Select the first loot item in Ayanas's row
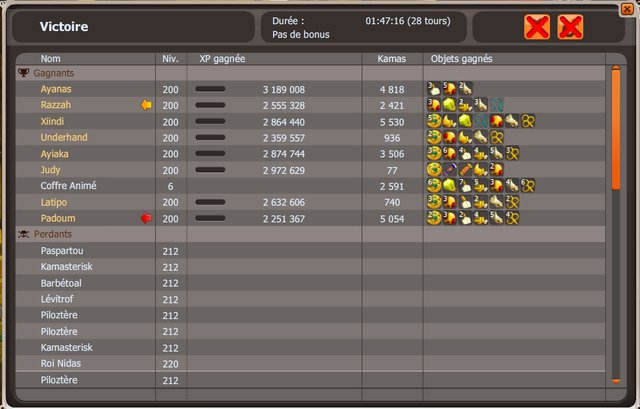The height and width of the screenshot is (409, 640). (433, 89)
